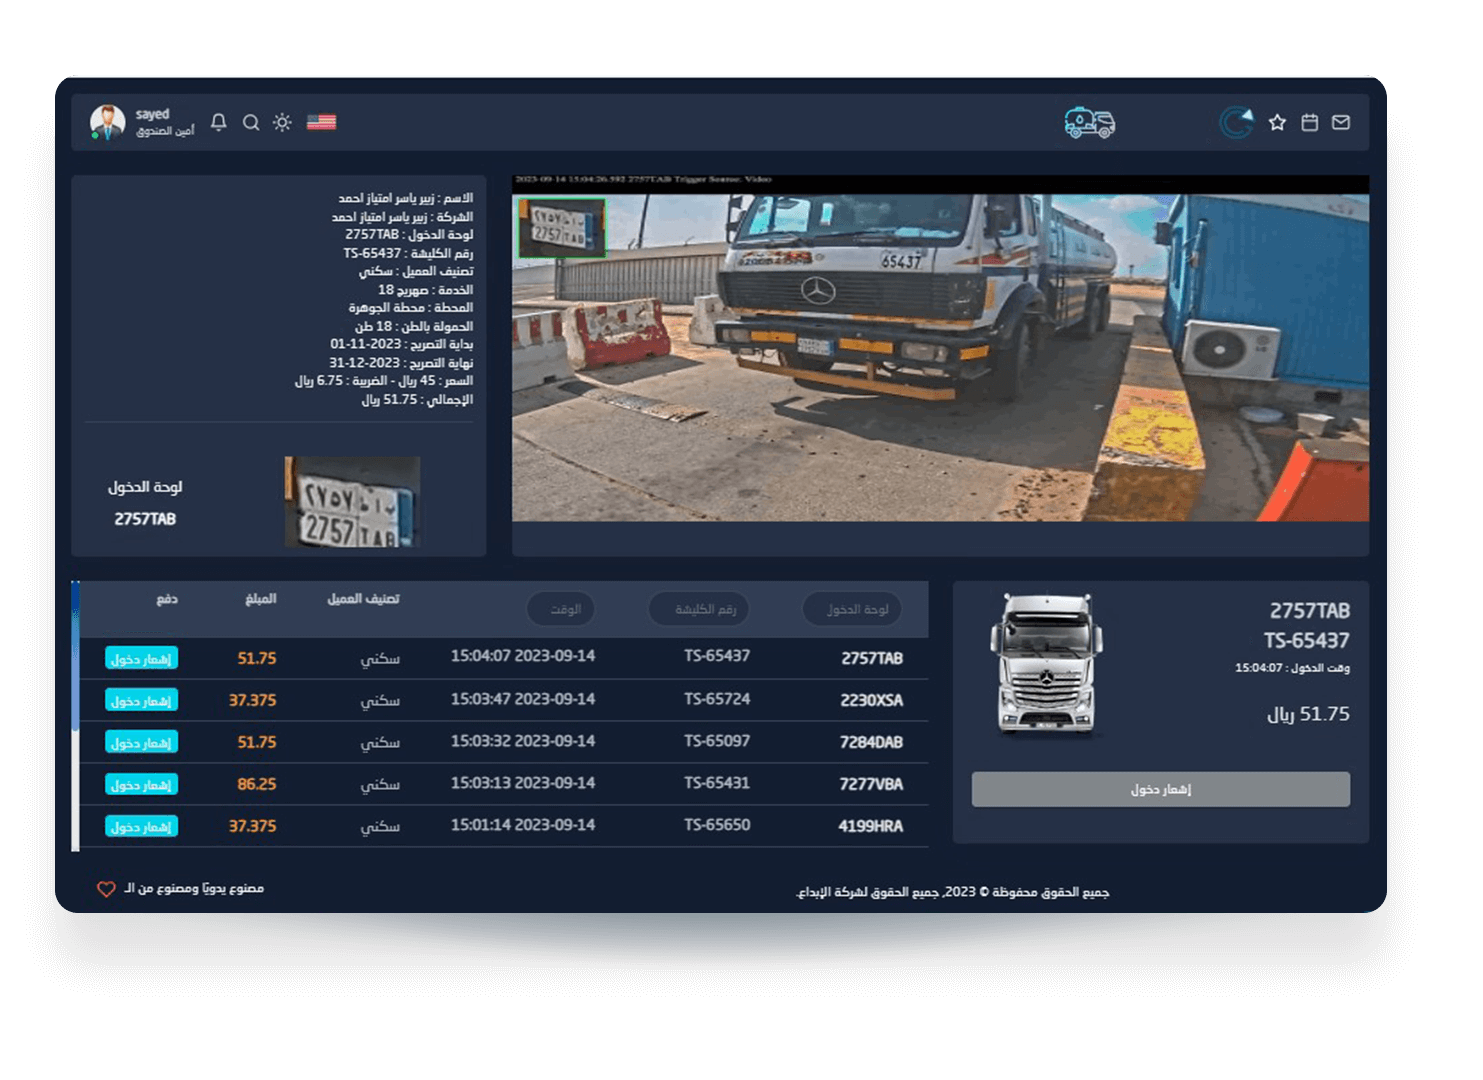
Task: Switch language via the US flag icon
Action: [x=321, y=122]
